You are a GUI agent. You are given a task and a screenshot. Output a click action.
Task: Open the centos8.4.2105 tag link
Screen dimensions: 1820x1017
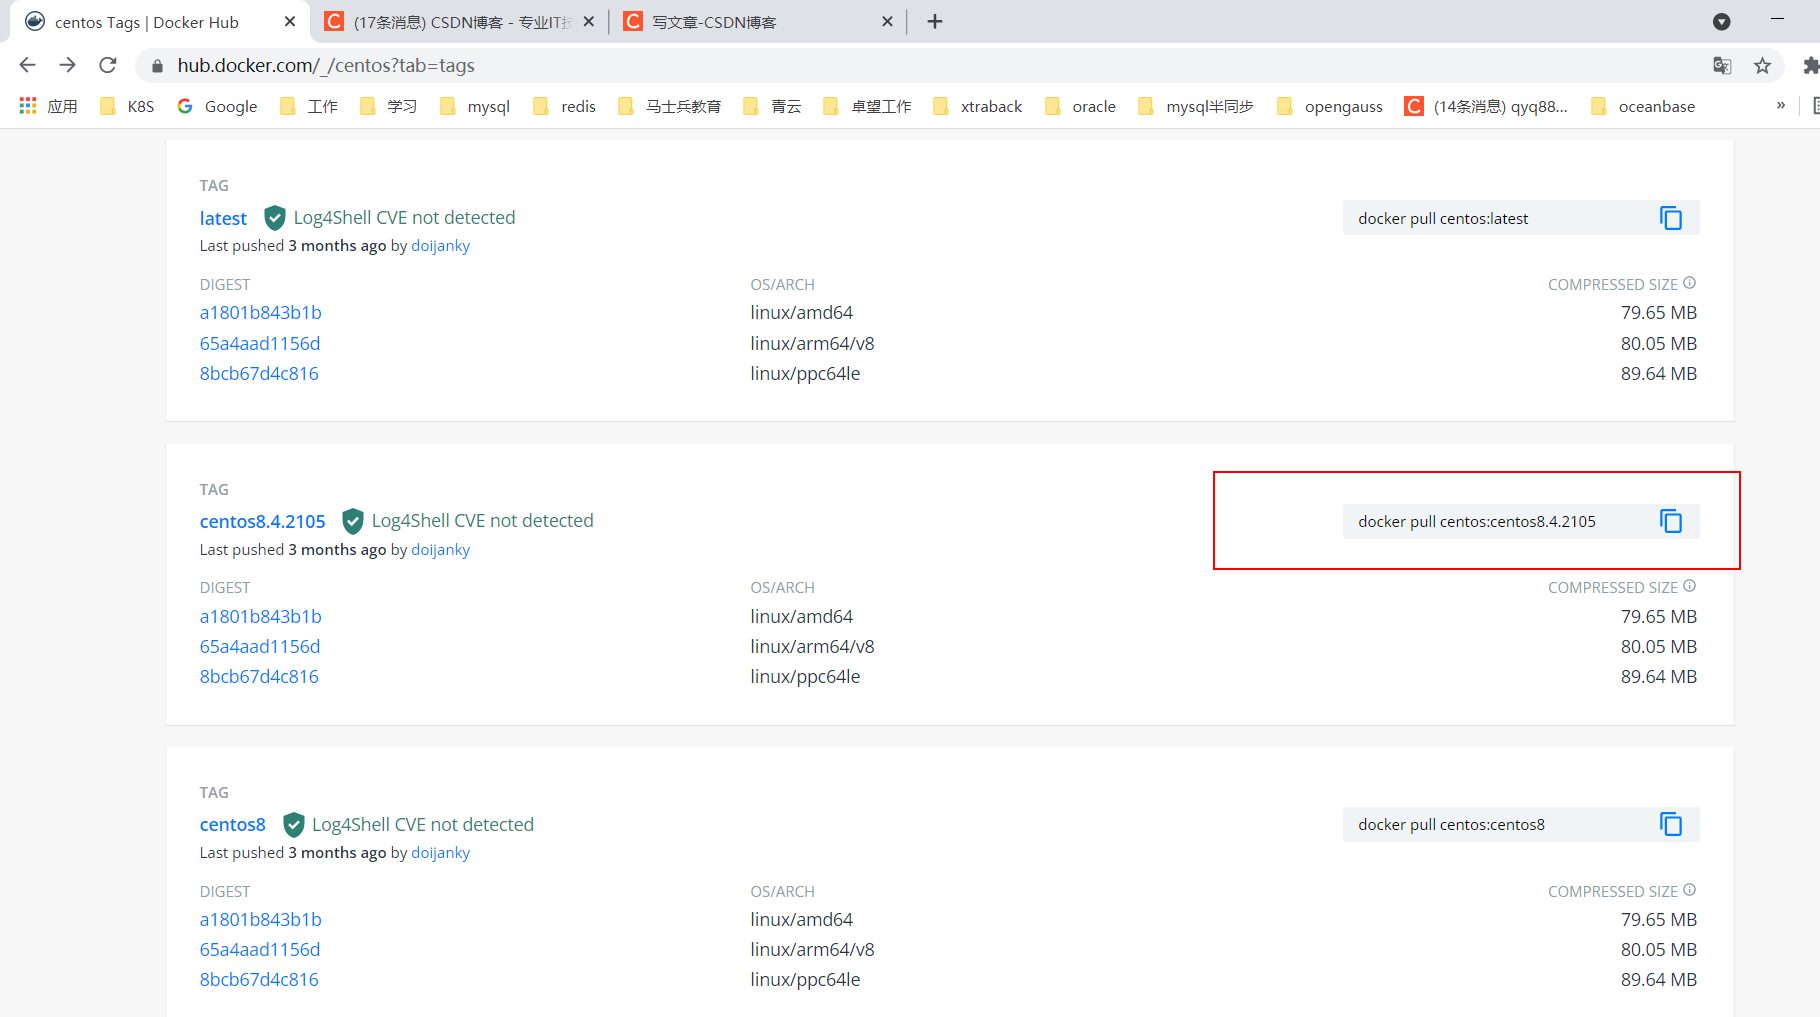click(262, 521)
